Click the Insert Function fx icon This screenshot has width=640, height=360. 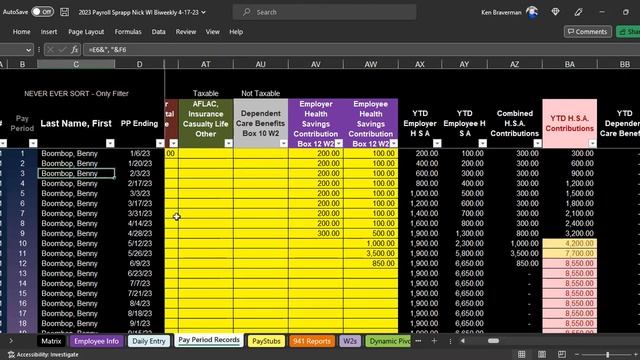click(x=74, y=50)
